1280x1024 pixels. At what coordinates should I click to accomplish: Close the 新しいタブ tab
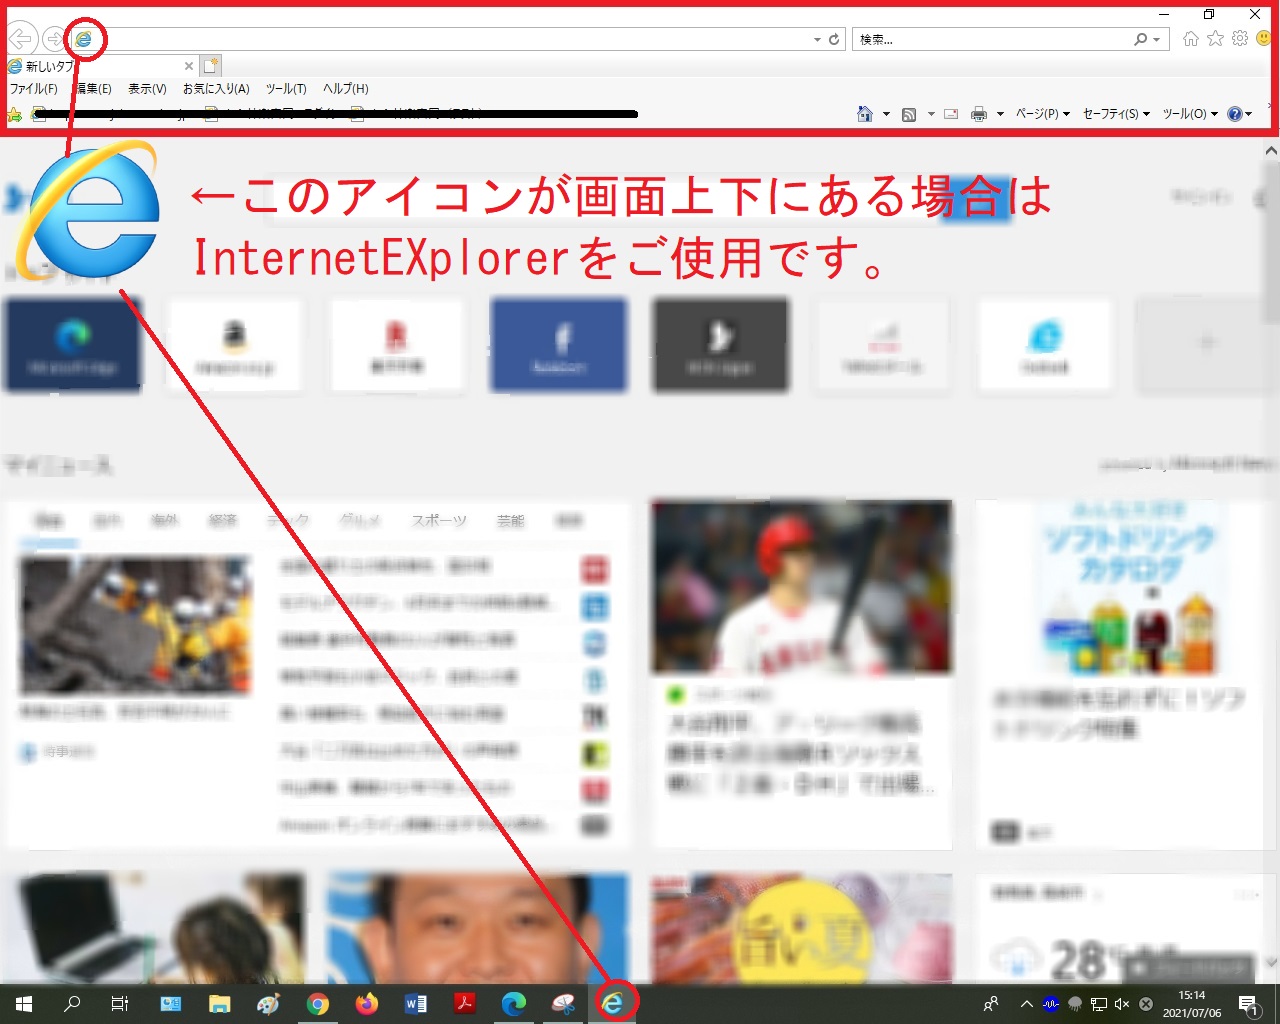(189, 66)
